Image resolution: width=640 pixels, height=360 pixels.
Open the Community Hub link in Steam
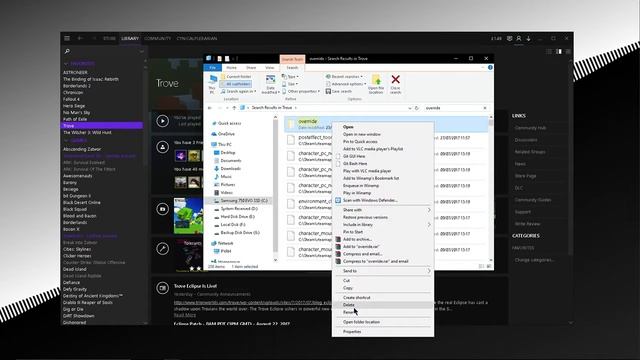(530, 128)
